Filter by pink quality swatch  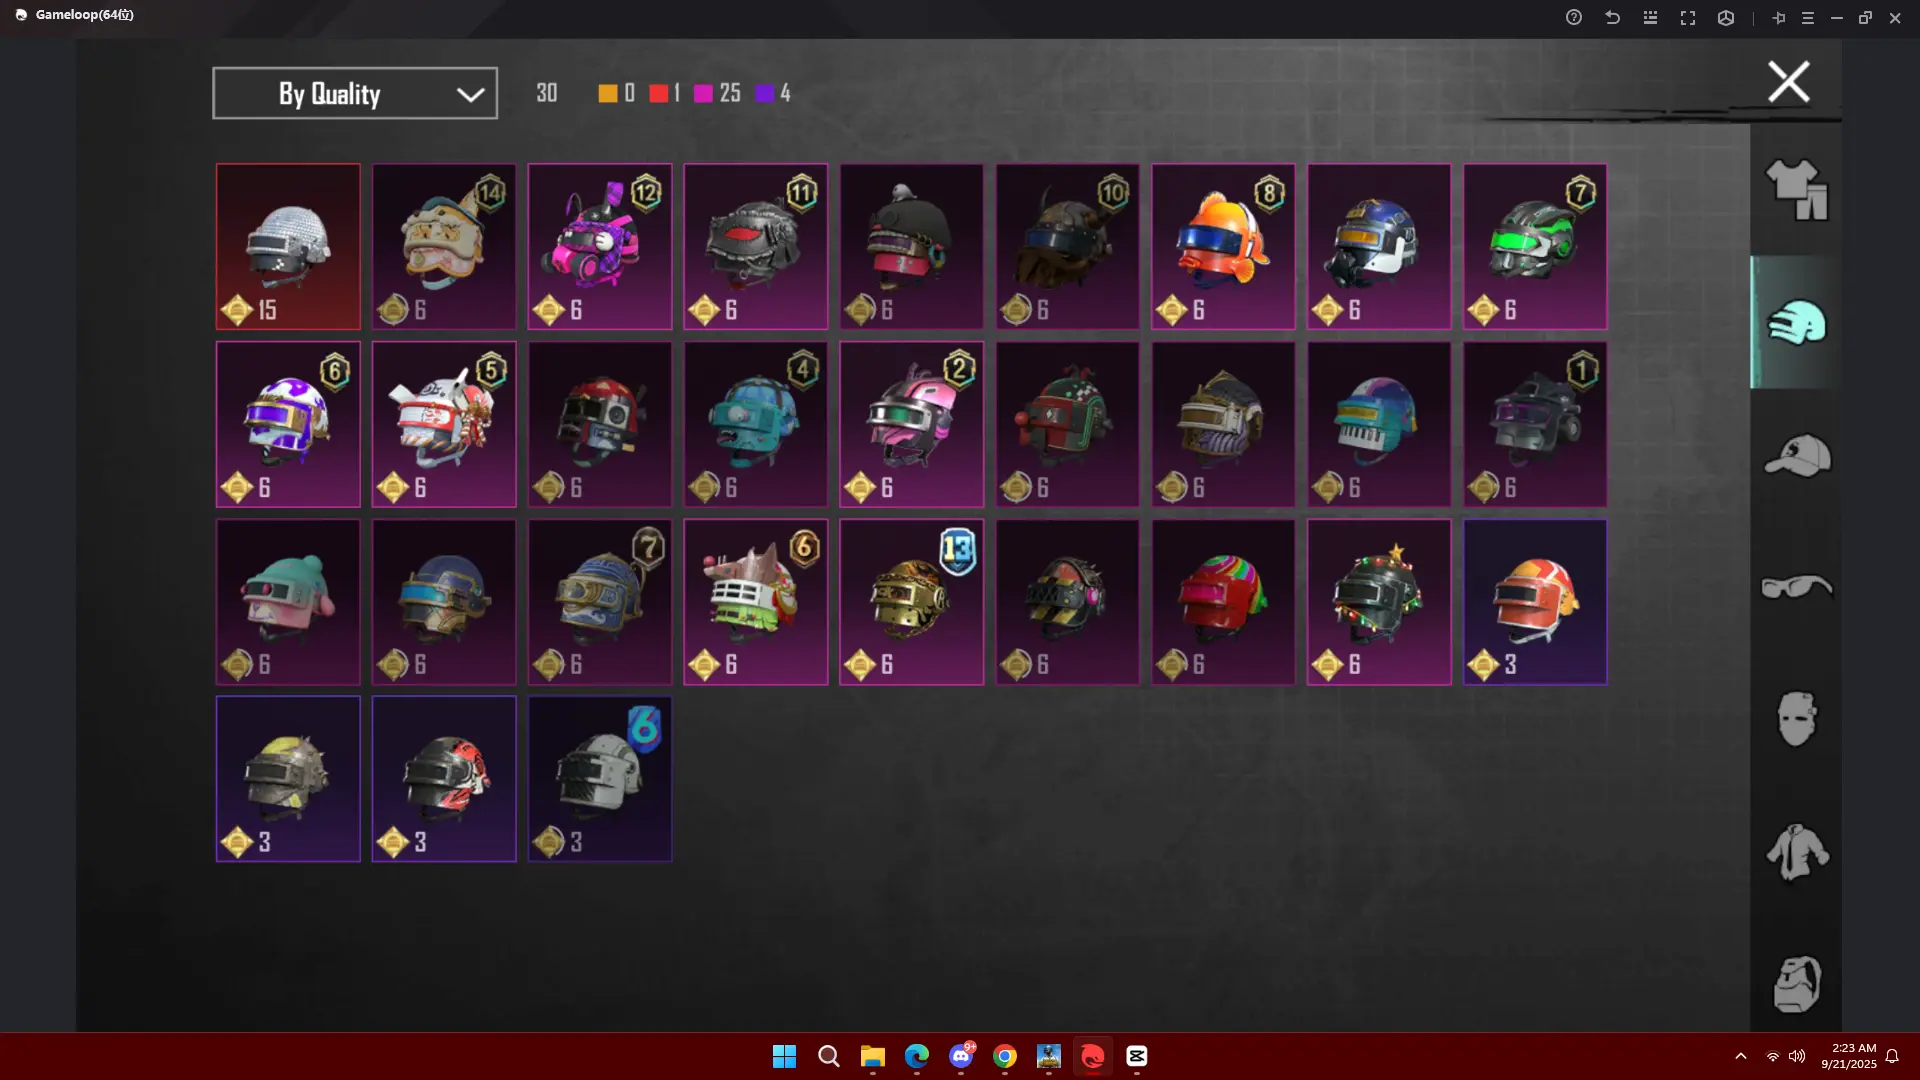703,93
